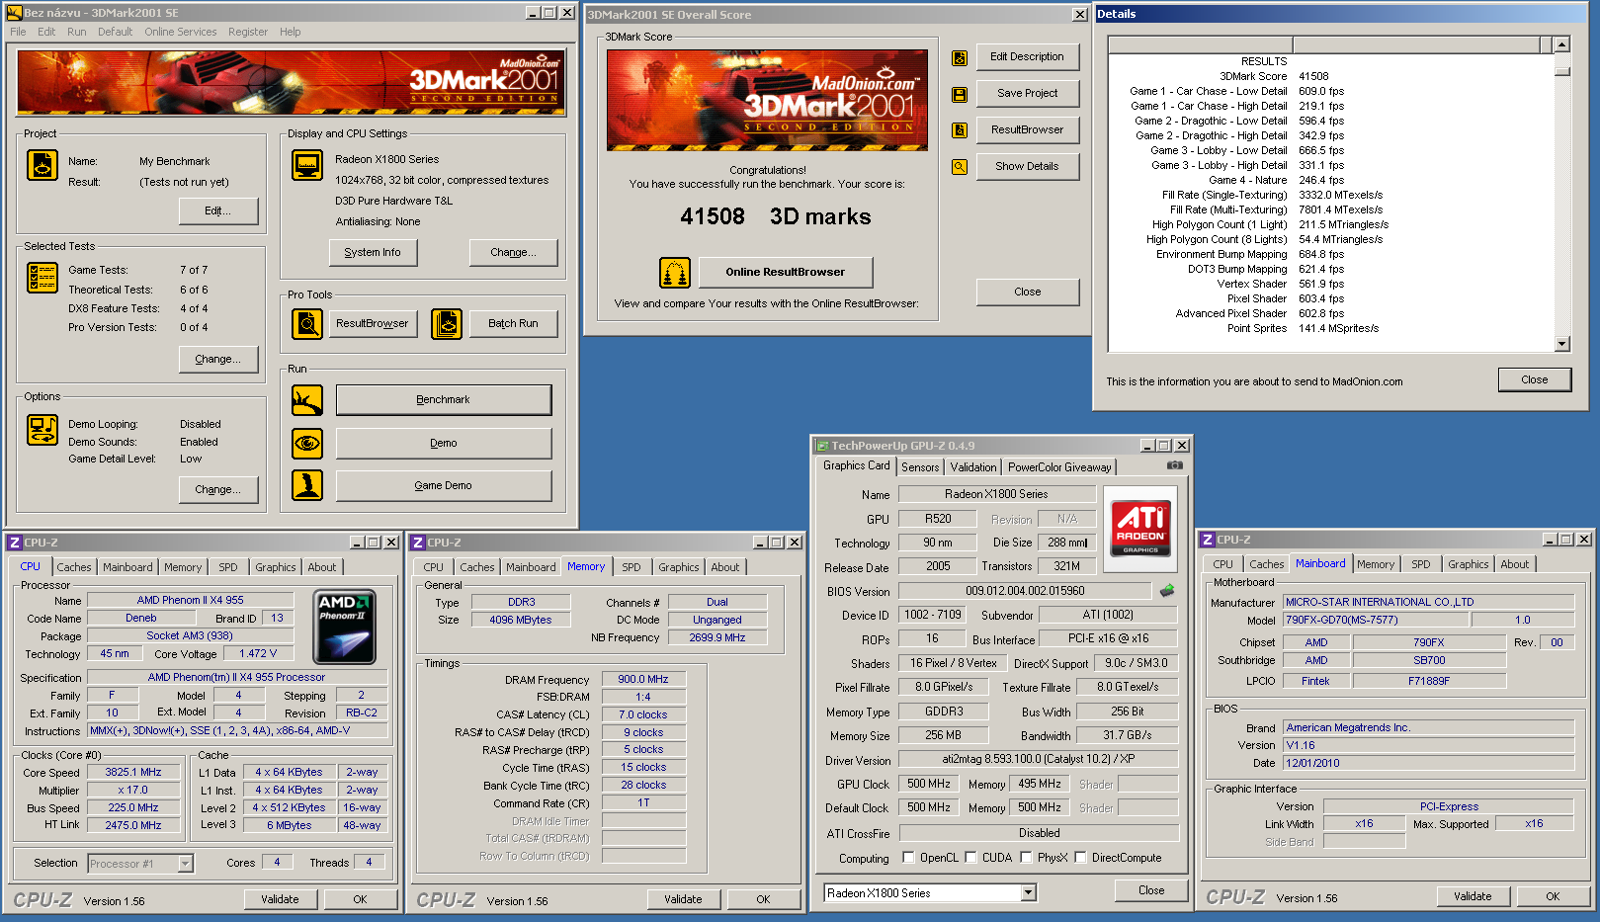Switch to the Validation tab in GPU-Z
Screen dimensions: 1600x922
click(x=973, y=467)
